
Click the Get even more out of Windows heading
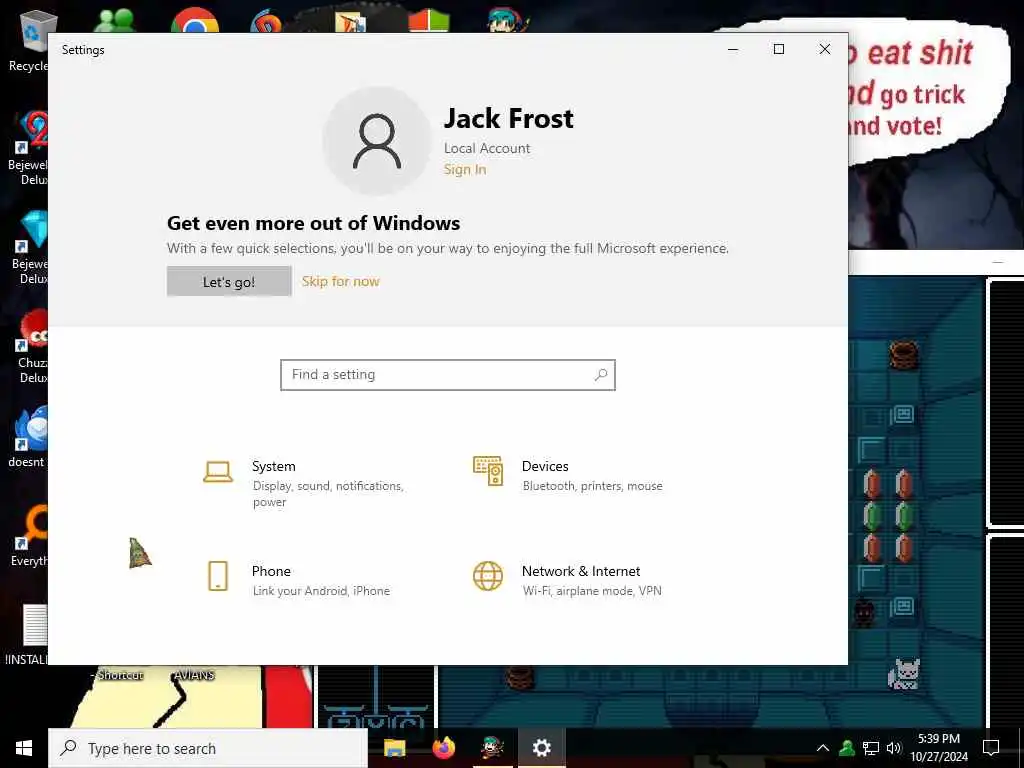(x=313, y=223)
